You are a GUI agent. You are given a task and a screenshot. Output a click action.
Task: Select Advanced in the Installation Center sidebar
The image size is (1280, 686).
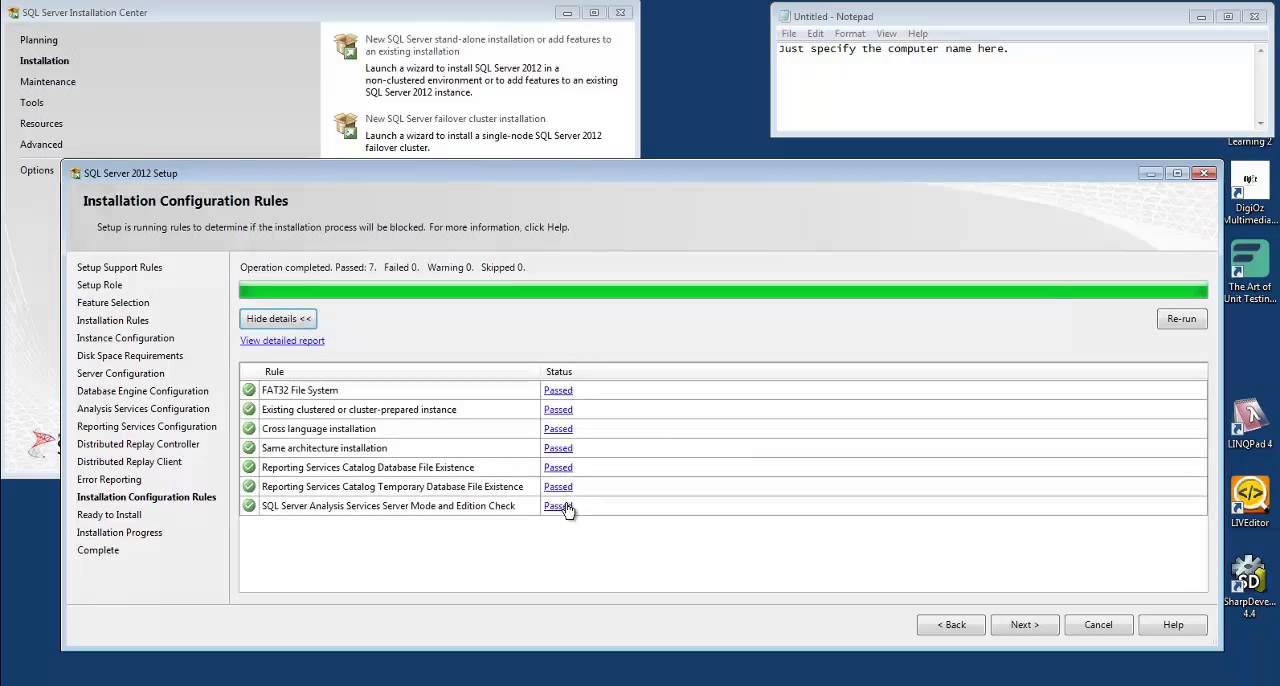coord(41,145)
